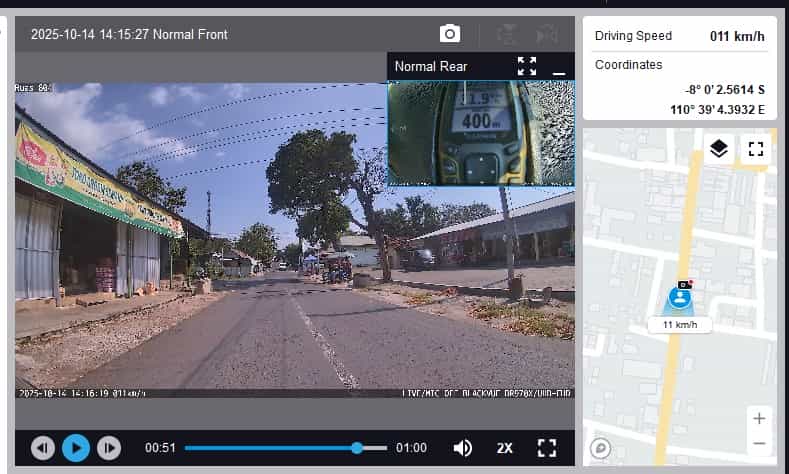Image resolution: width=789 pixels, height=474 pixels.
Task: Change the 2X playback speed
Action: click(505, 447)
